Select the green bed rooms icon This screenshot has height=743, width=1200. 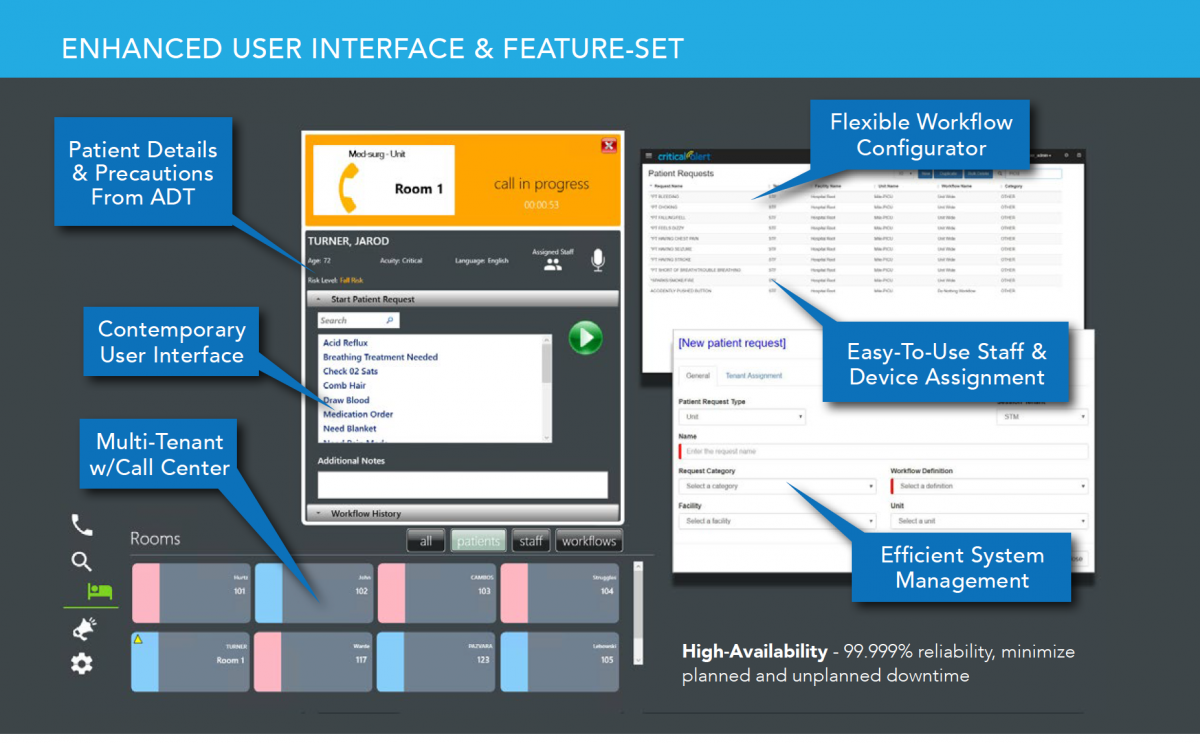coord(99,591)
